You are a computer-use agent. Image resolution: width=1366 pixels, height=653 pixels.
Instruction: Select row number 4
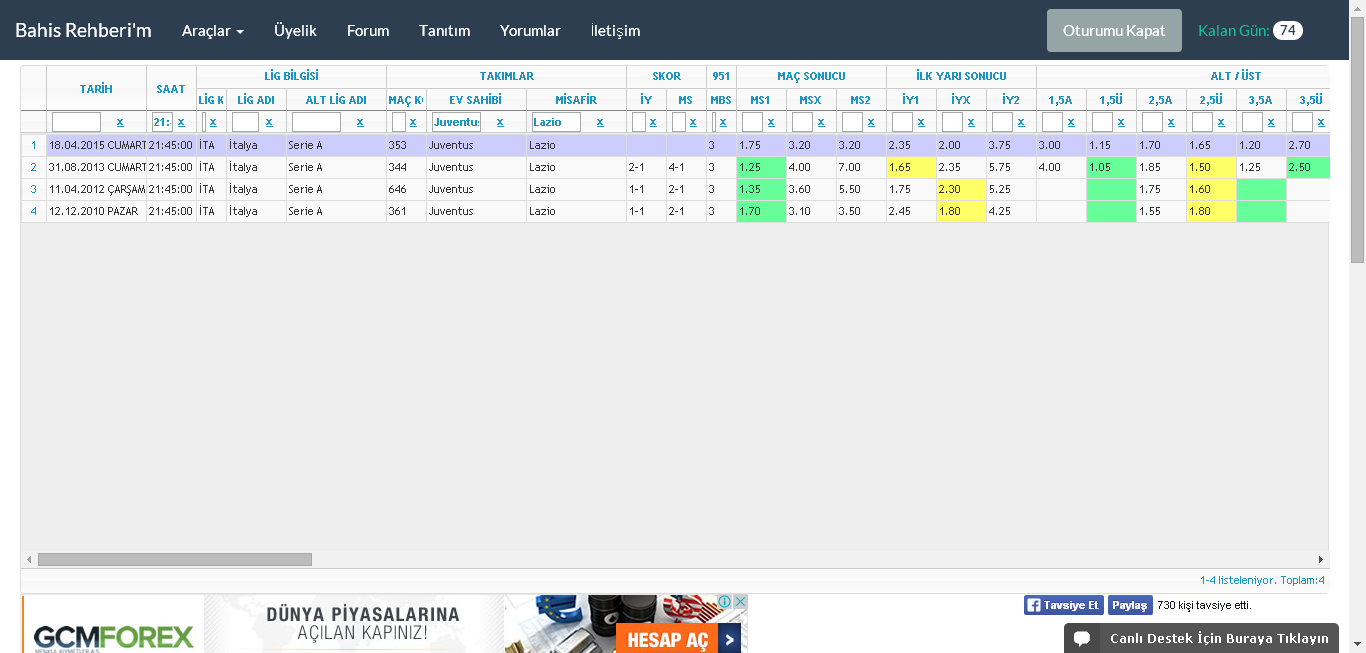click(33, 211)
